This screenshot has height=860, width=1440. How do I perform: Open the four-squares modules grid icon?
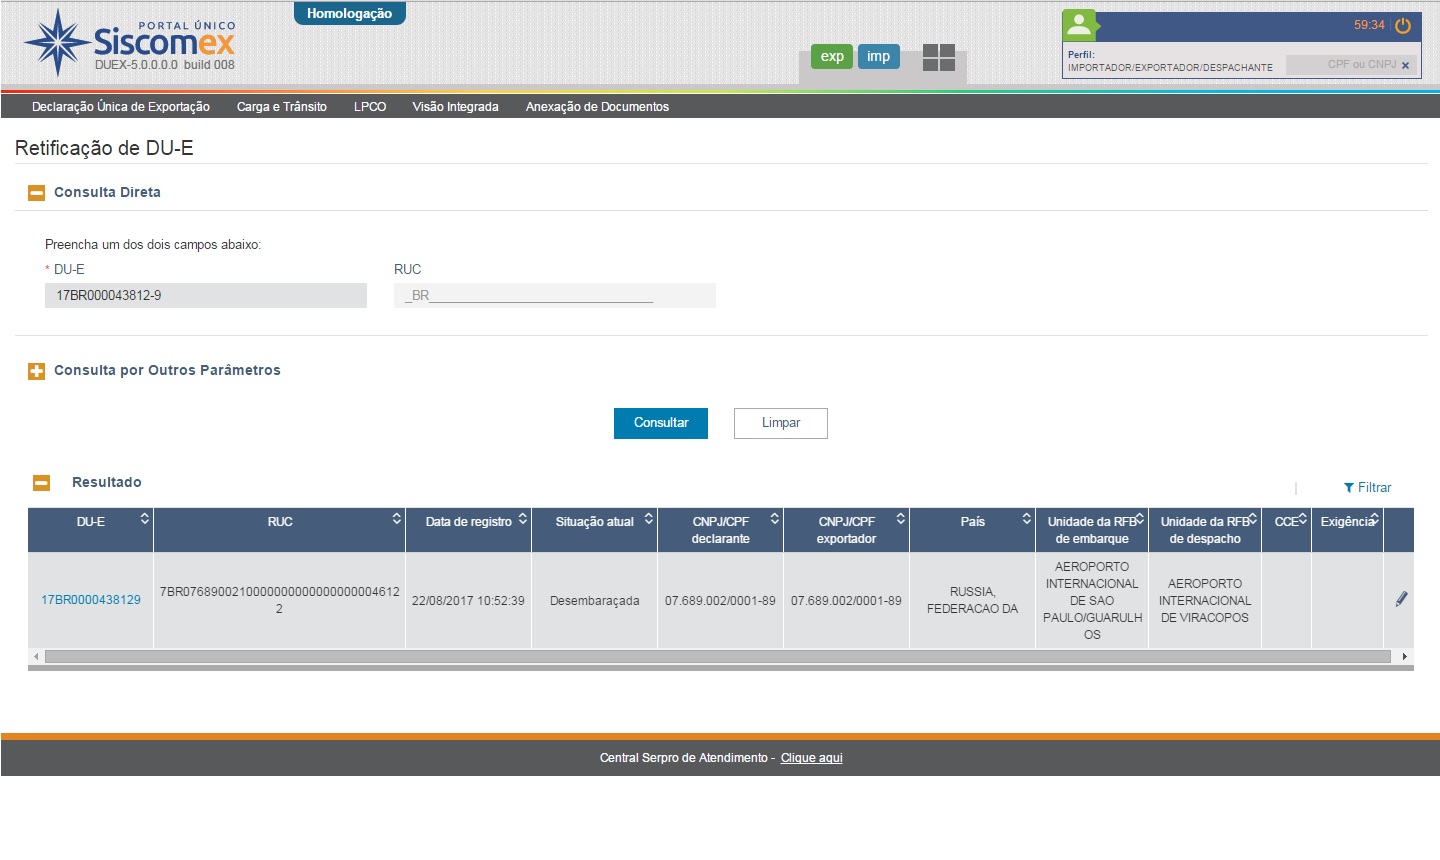click(938, 57)
